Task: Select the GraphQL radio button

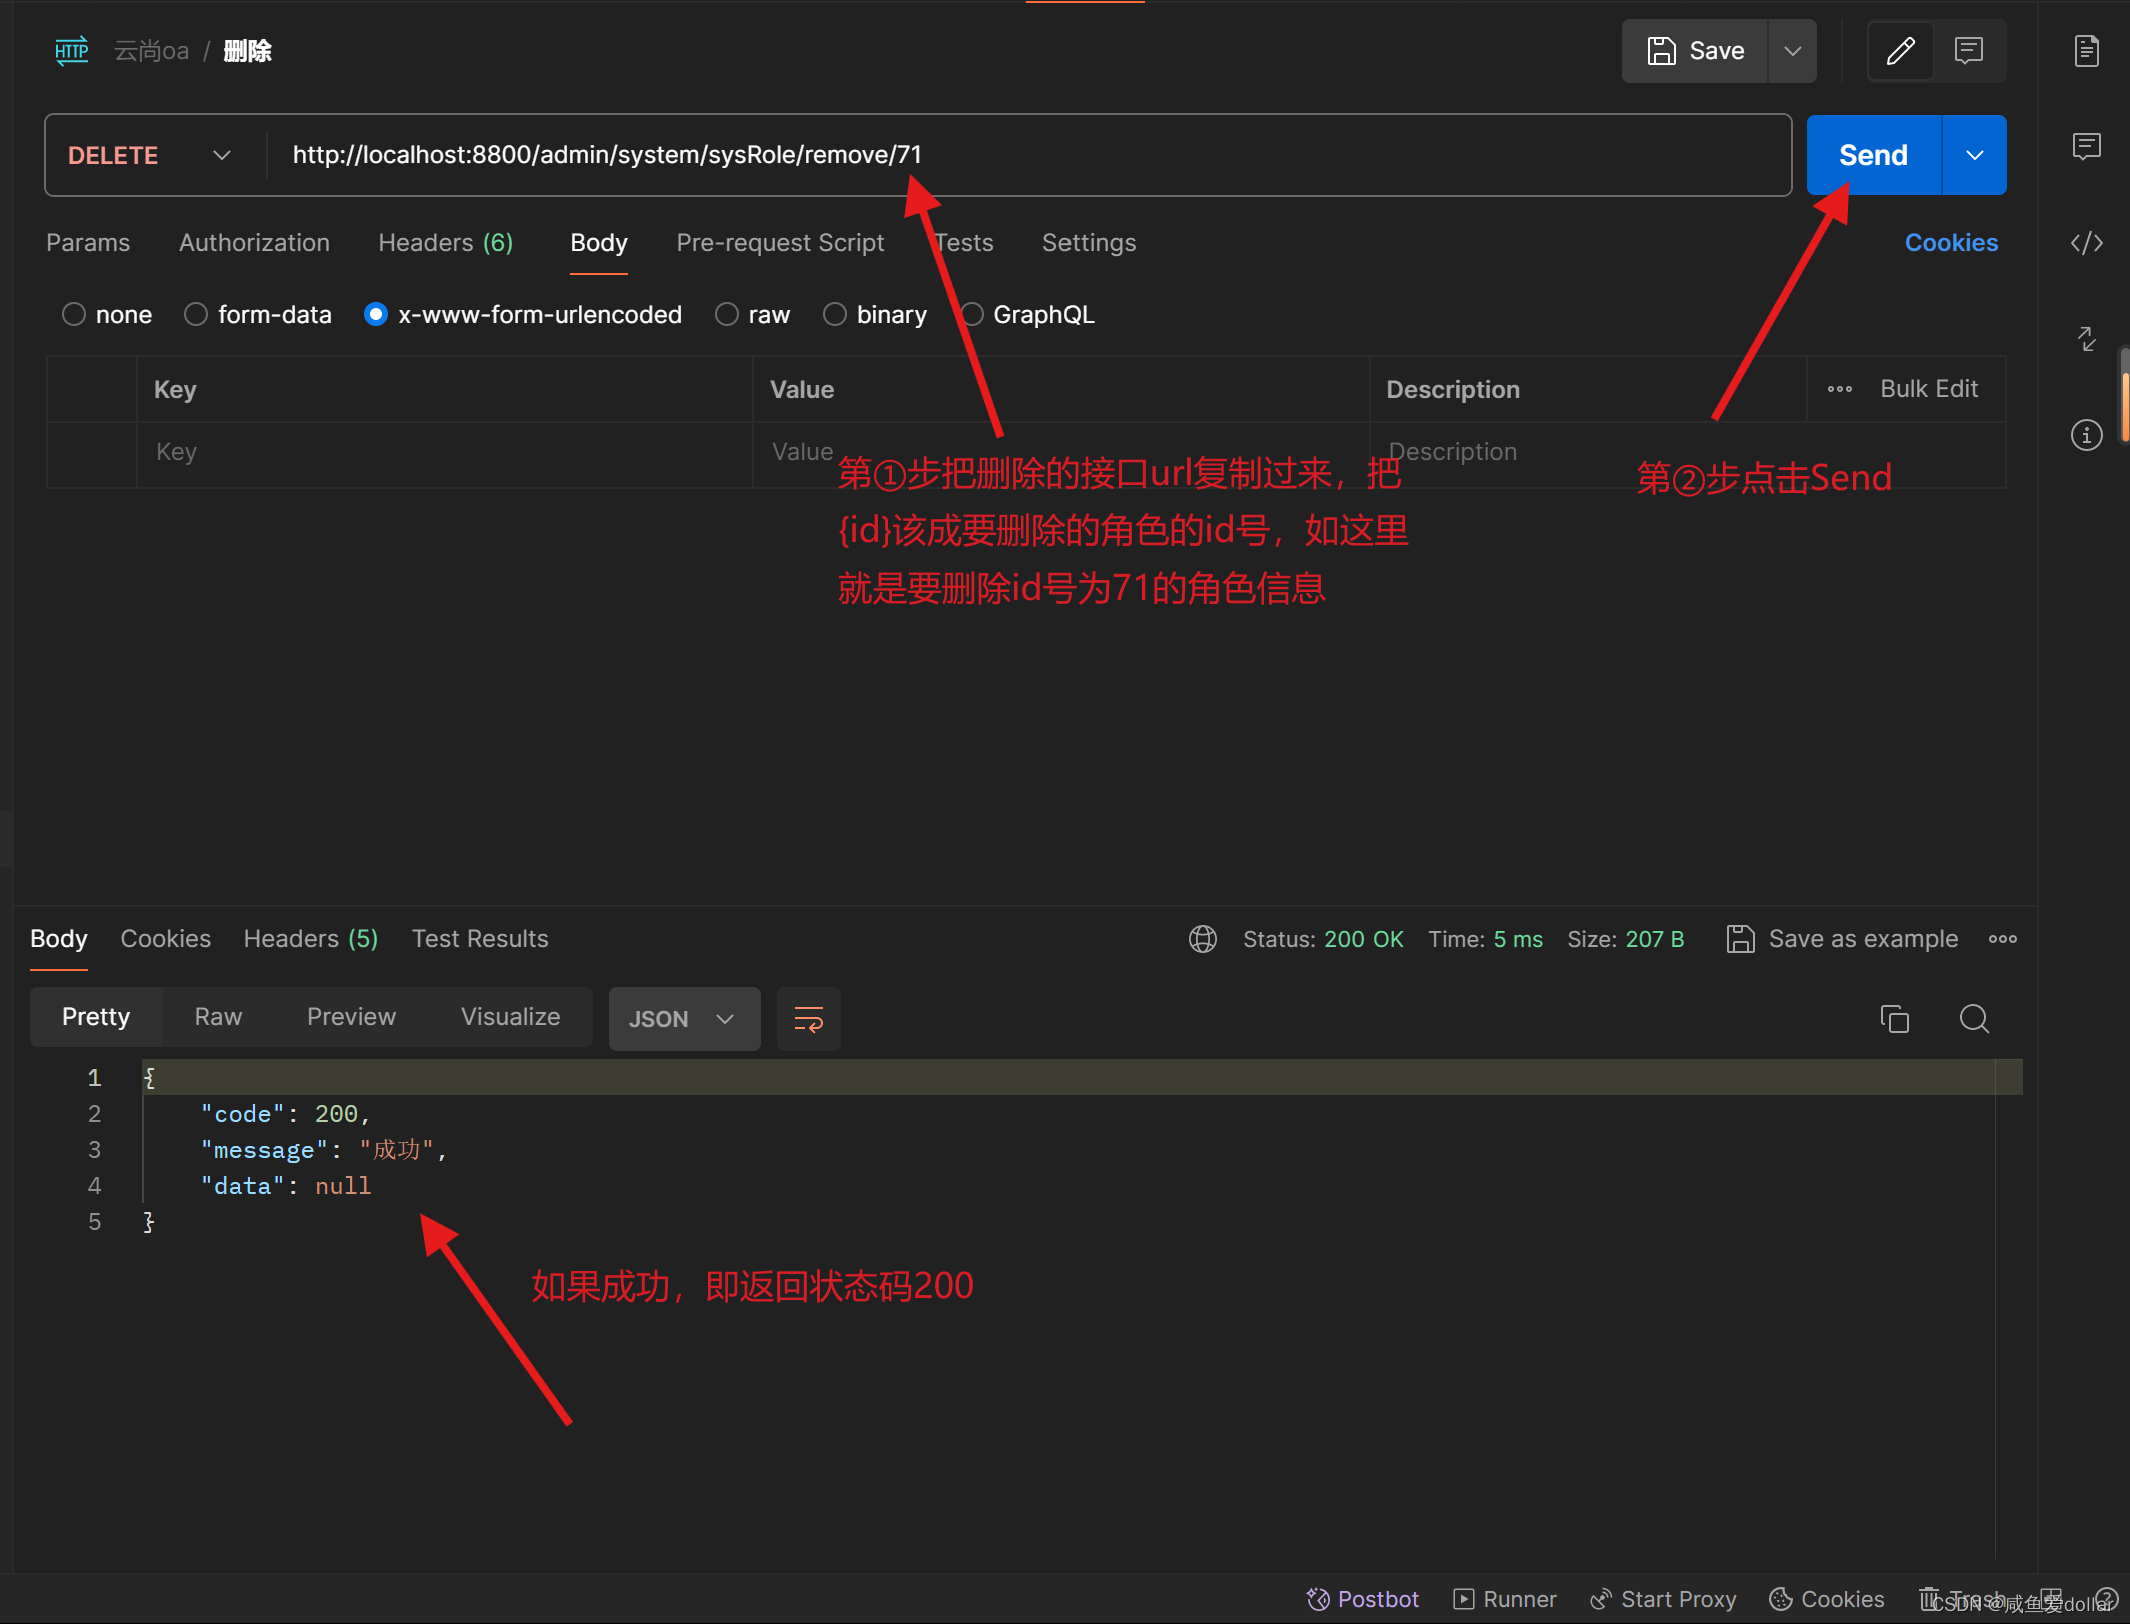Action: pos(972,315)
